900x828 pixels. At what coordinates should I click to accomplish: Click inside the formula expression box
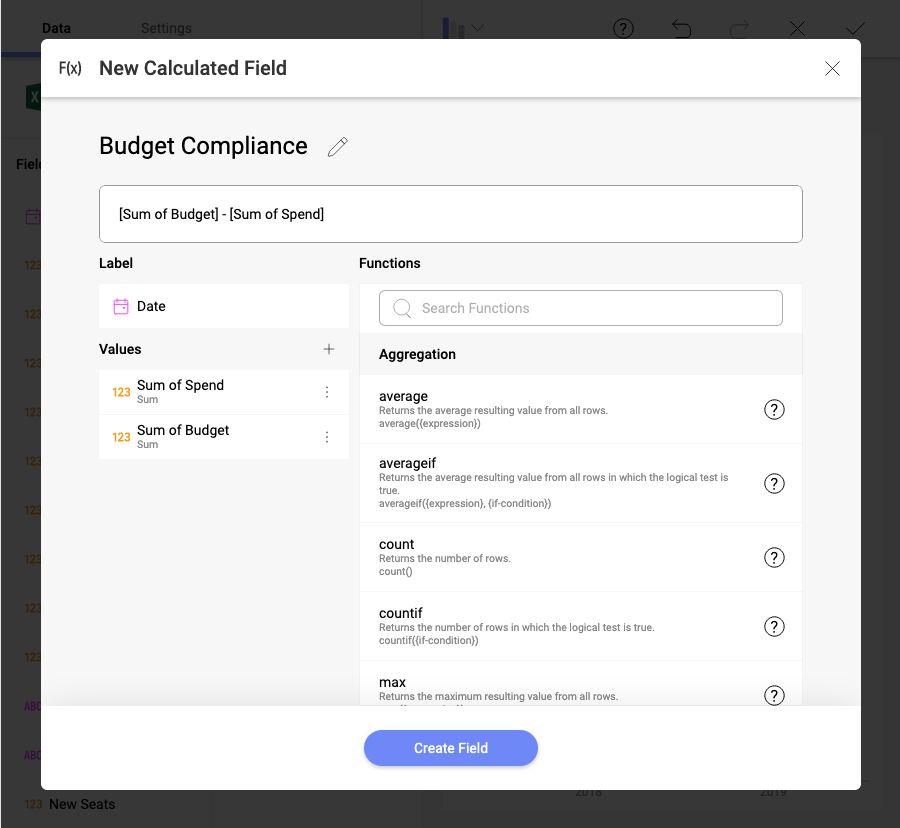450,214
